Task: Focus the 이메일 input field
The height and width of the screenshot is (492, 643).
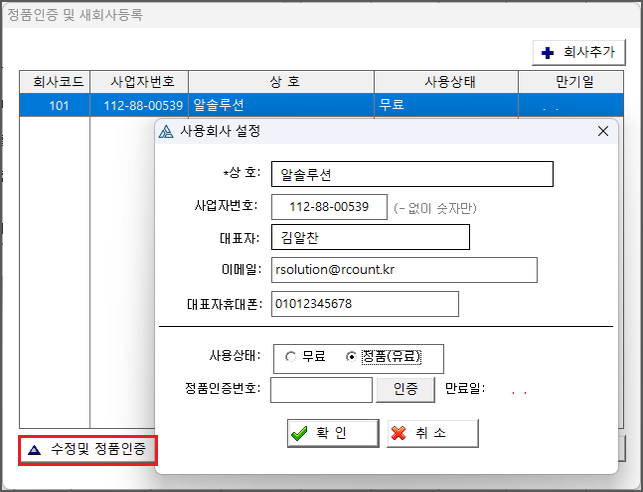Action: (x=404, y=270)
